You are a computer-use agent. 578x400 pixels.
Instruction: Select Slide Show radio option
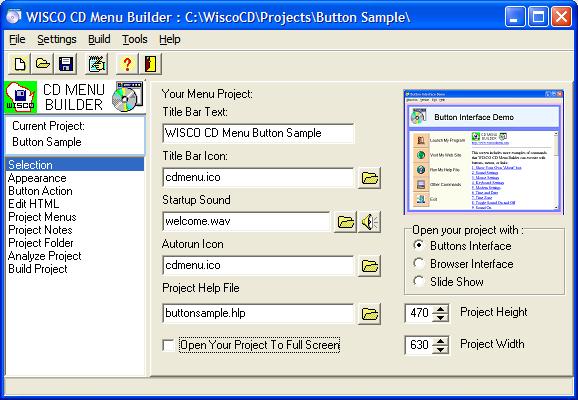pyautogui.click(x=418, y=281)
